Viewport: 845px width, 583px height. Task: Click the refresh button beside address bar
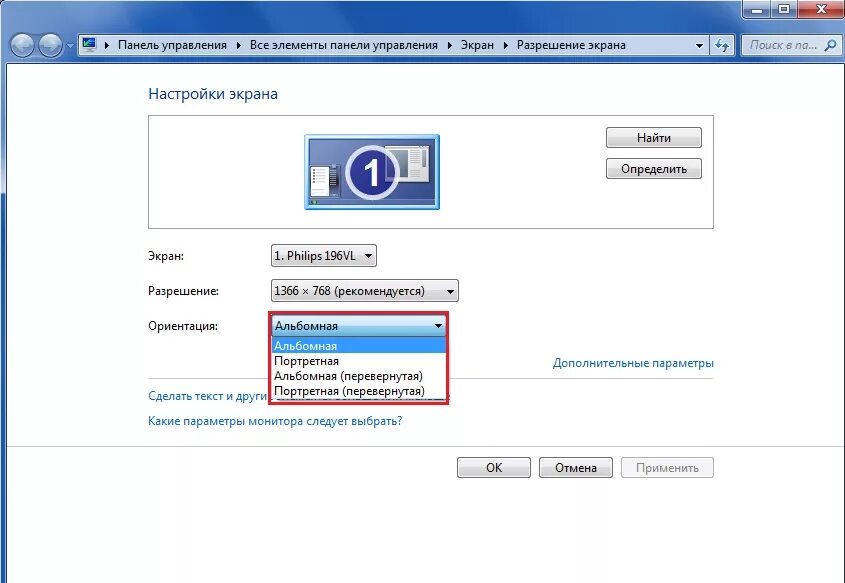click(722, 45)
